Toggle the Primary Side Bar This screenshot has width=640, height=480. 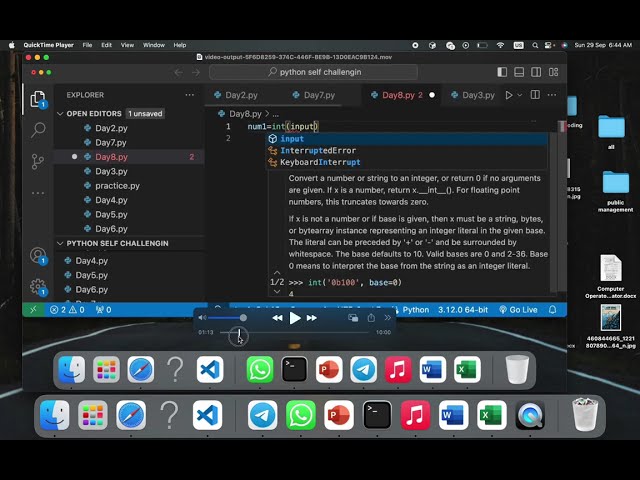(x=502, y=72)
